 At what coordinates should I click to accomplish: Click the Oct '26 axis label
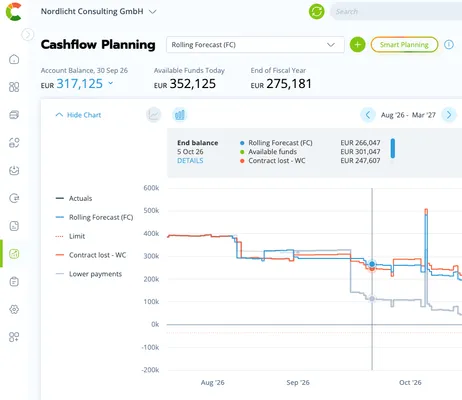pyautogui.click(x=410, y=383)
